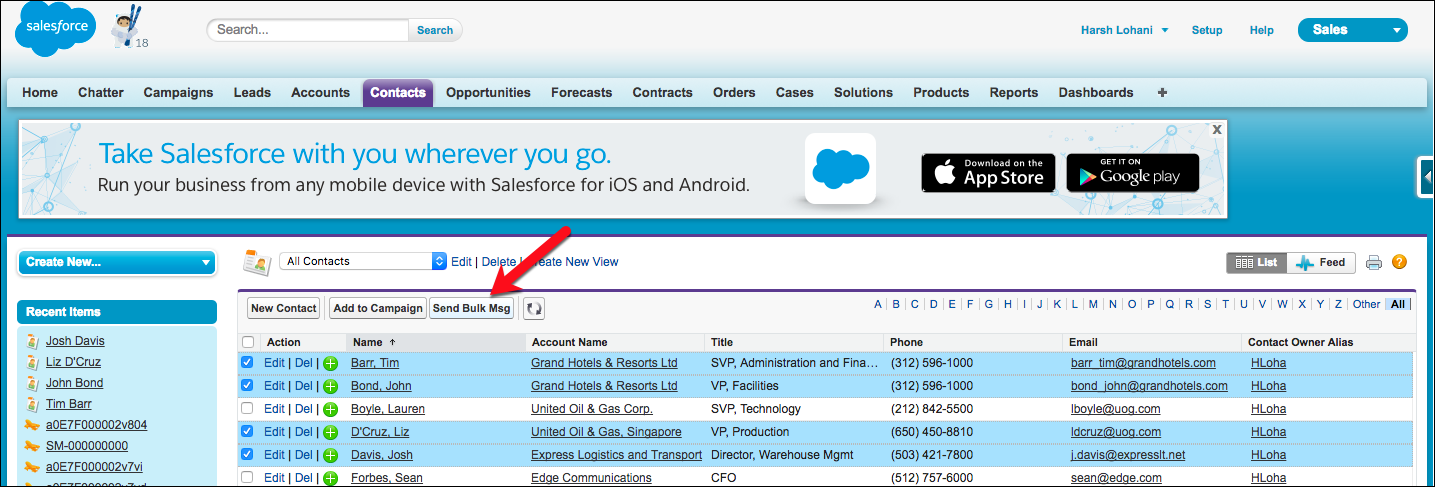The image size is (1435, 487).
Task: Click the Help link in header
Action: click(x=1262, y=30)
